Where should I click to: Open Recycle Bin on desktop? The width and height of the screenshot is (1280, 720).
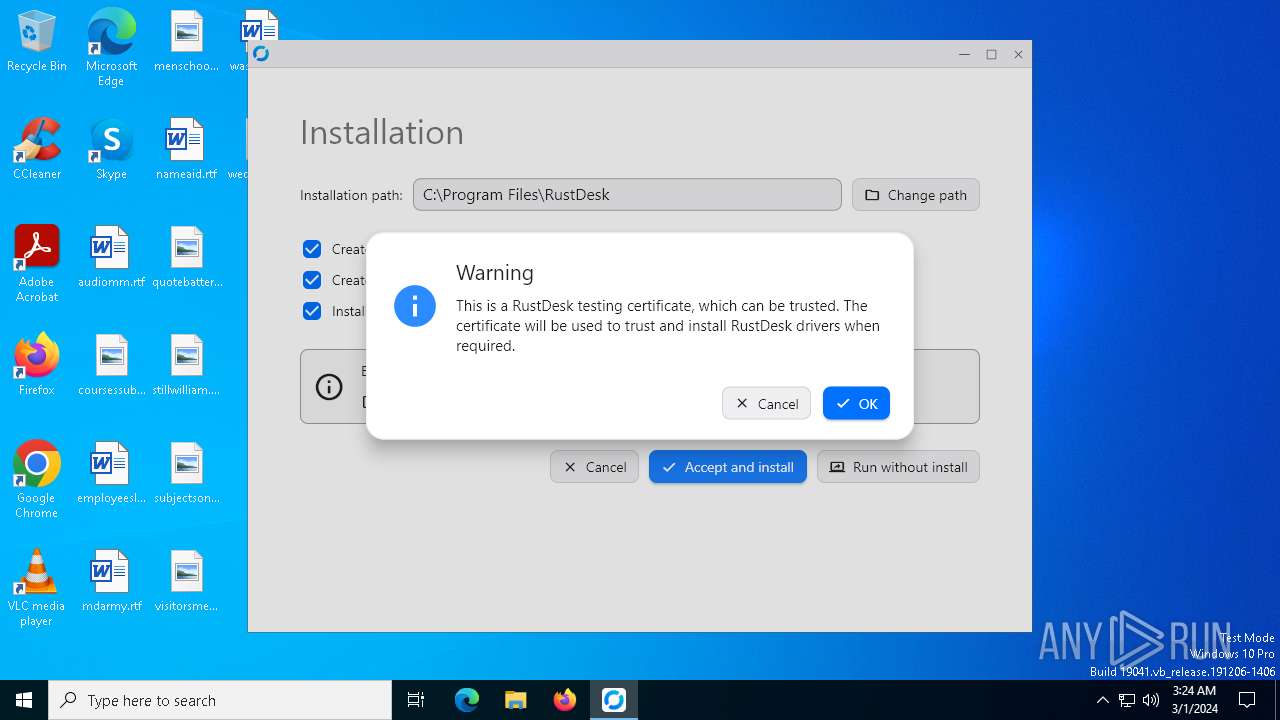click(37, 42)
